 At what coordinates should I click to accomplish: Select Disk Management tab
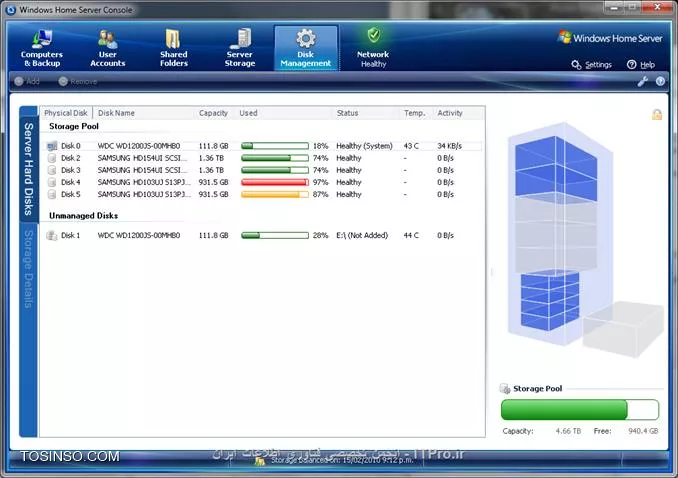pyautogui.click(x=306, y=48)
